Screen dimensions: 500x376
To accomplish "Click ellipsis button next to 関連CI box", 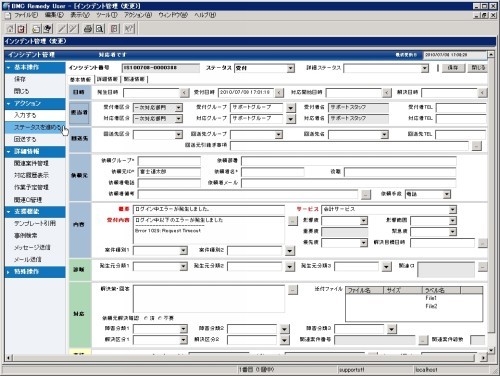I will [x=482, y=267].
